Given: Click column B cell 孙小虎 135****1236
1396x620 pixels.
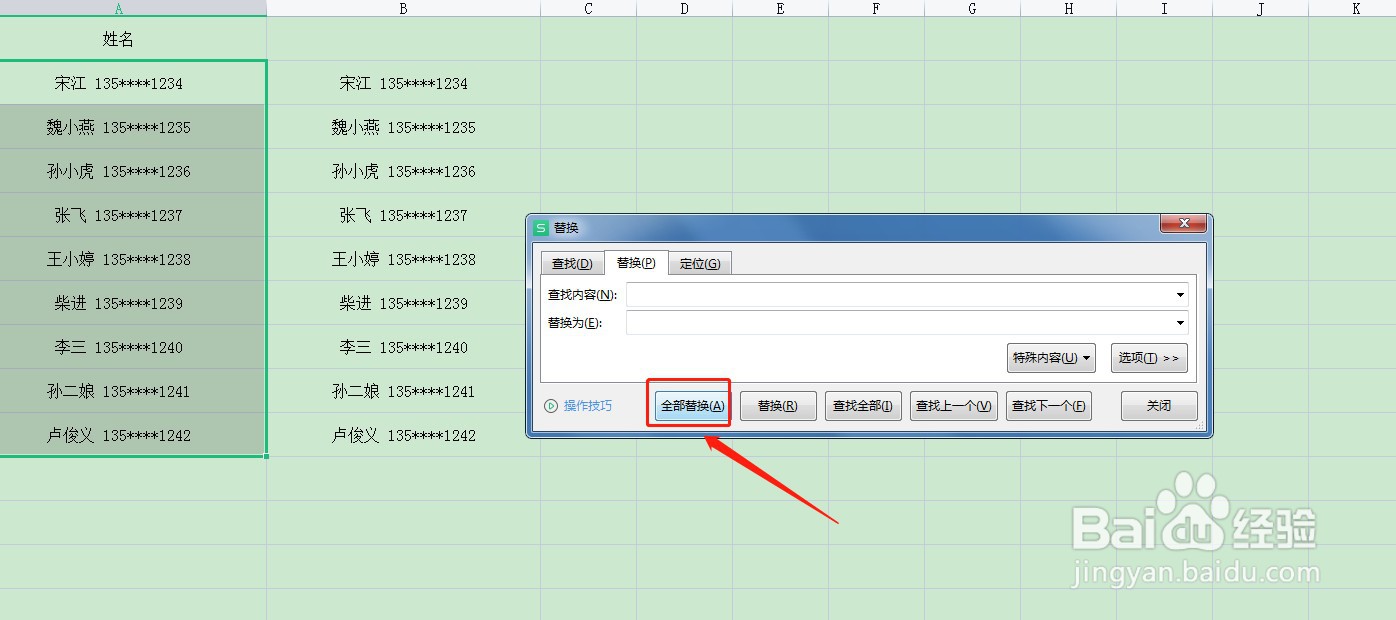Looking at the screenshot, I should pos(403,171).
